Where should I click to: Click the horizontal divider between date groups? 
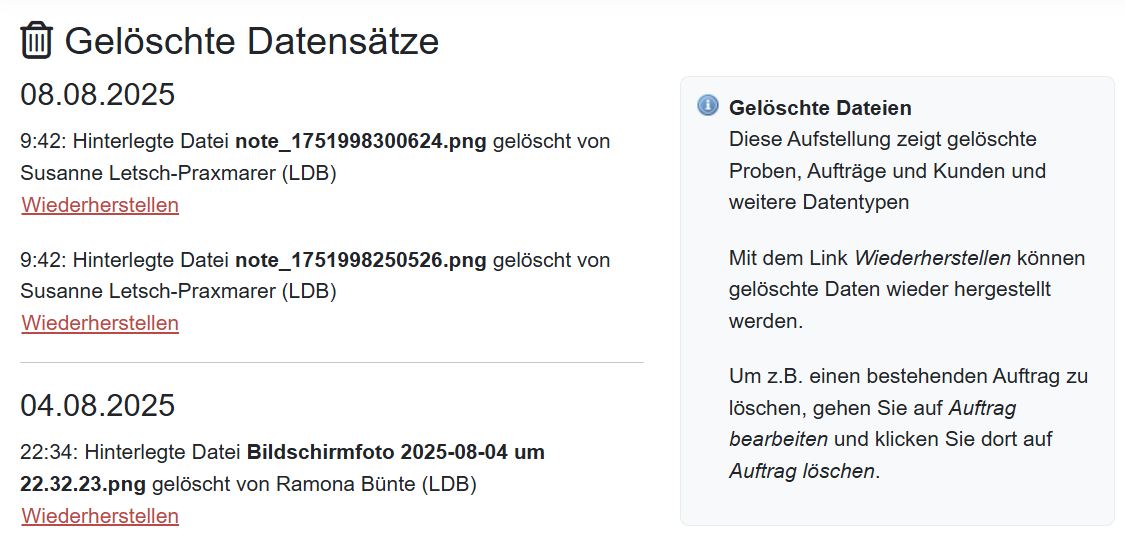point(331,362)
